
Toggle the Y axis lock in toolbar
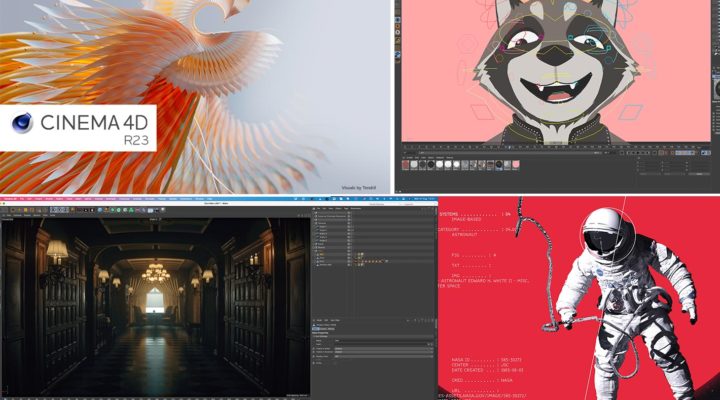(60, 210)
